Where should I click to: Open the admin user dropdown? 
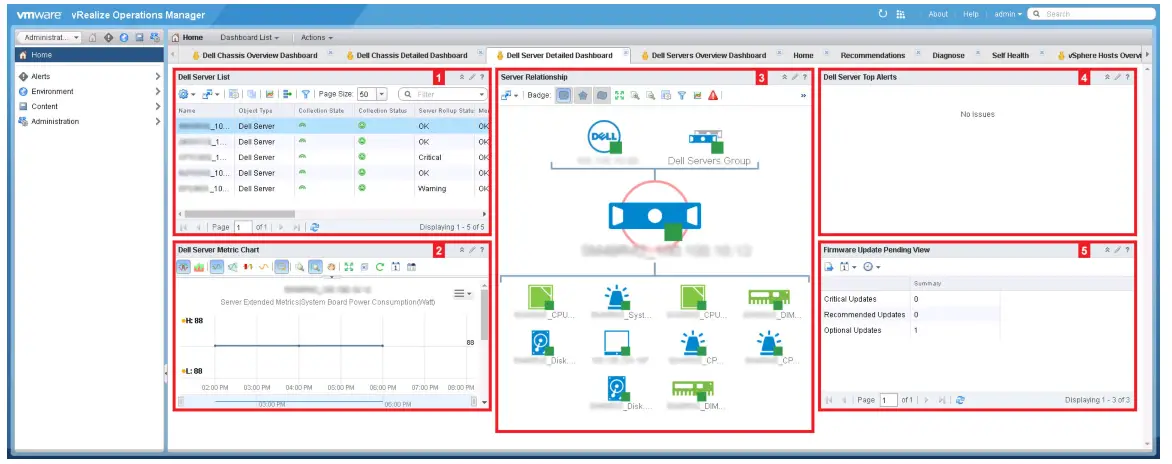point(1008,14)
